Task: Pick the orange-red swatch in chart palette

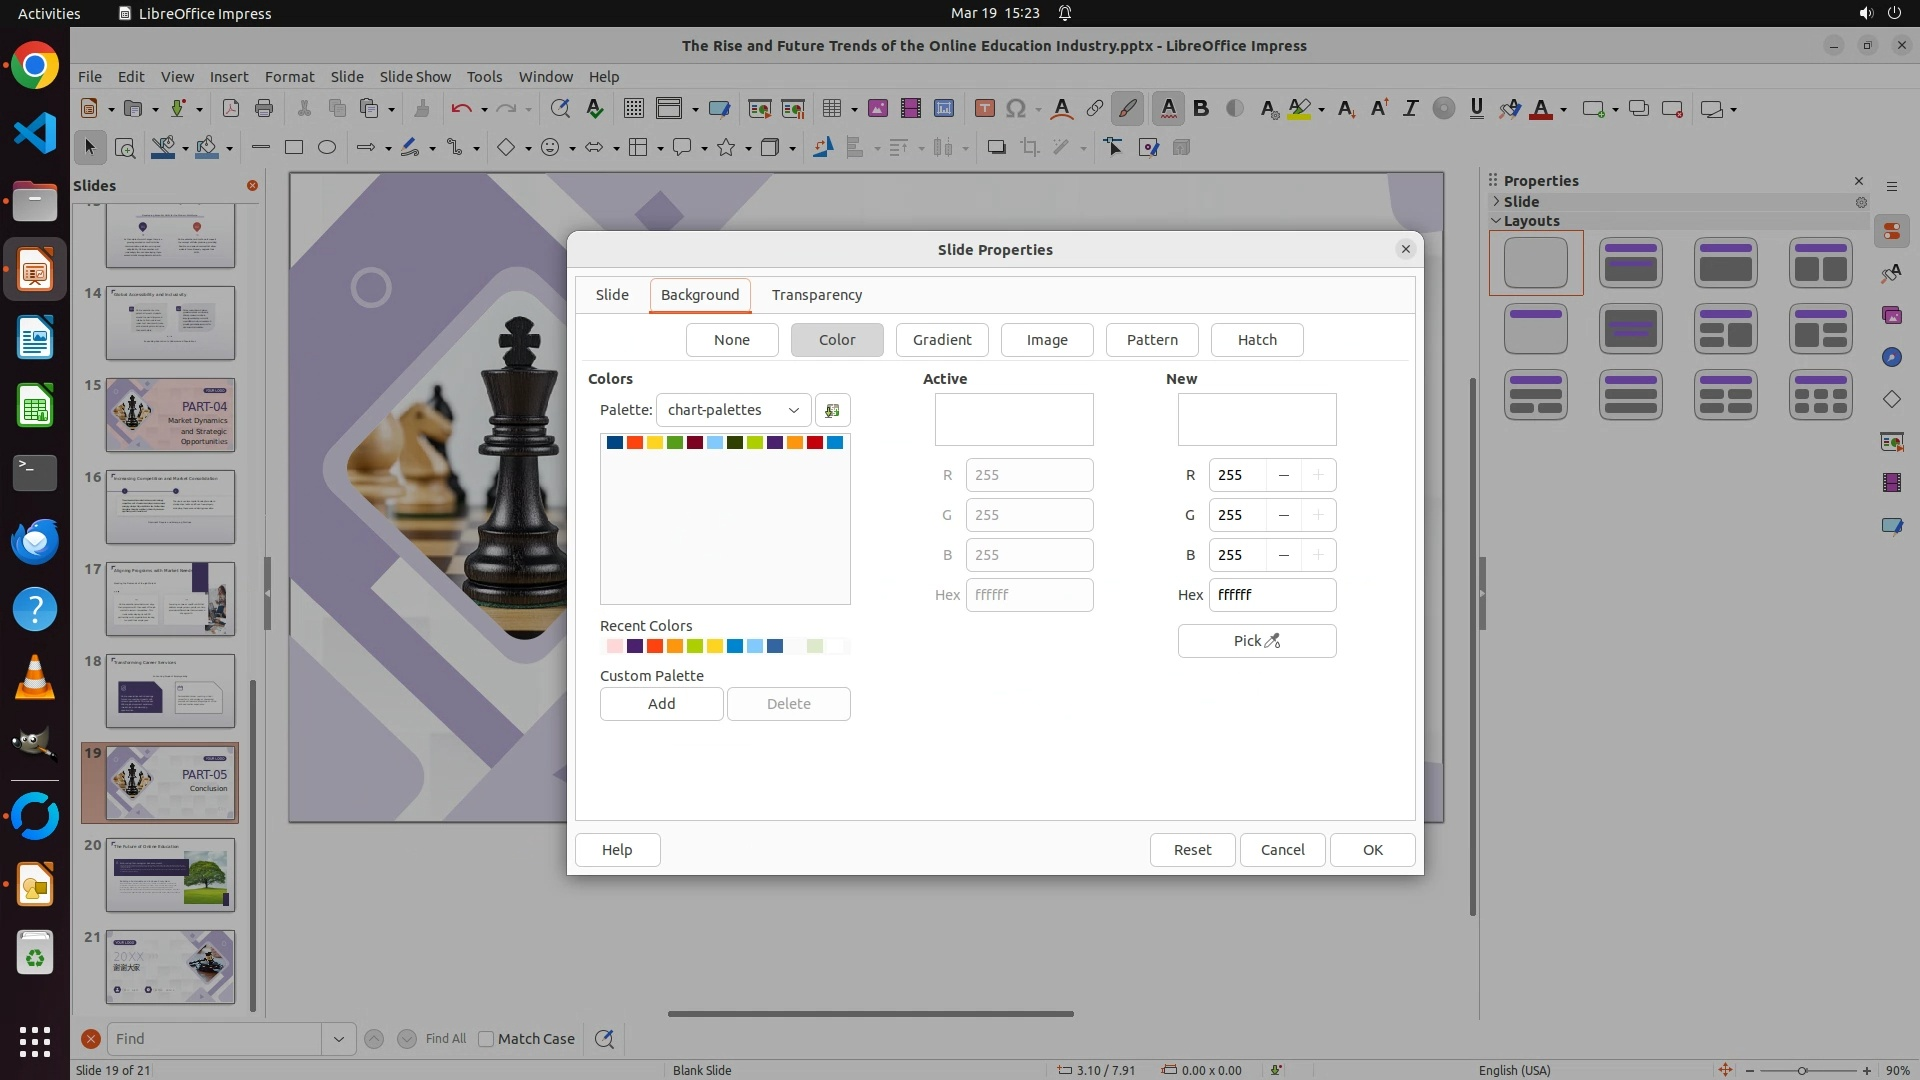Action: pos(635,443)
